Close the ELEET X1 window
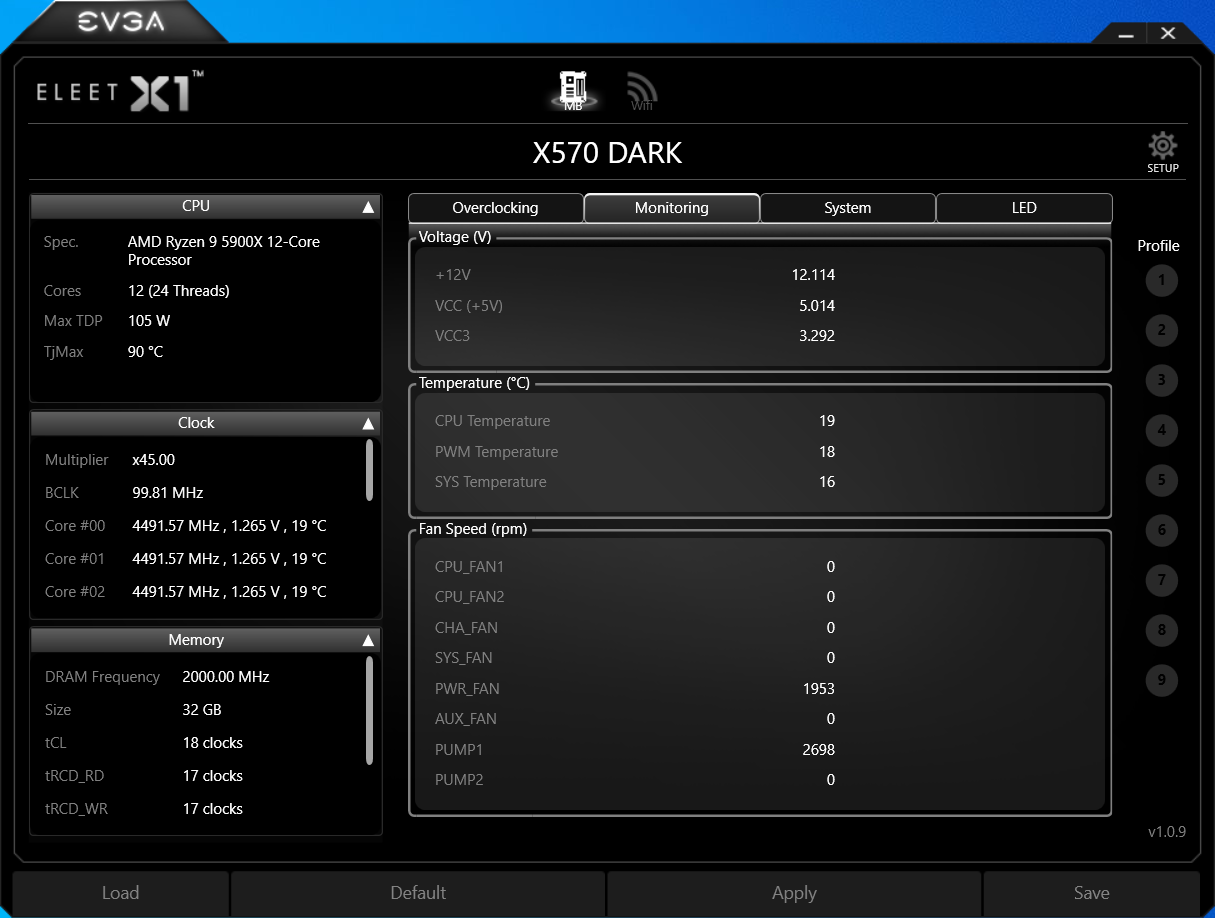This screenshot has width=1215, height=918. point(1168,33)
